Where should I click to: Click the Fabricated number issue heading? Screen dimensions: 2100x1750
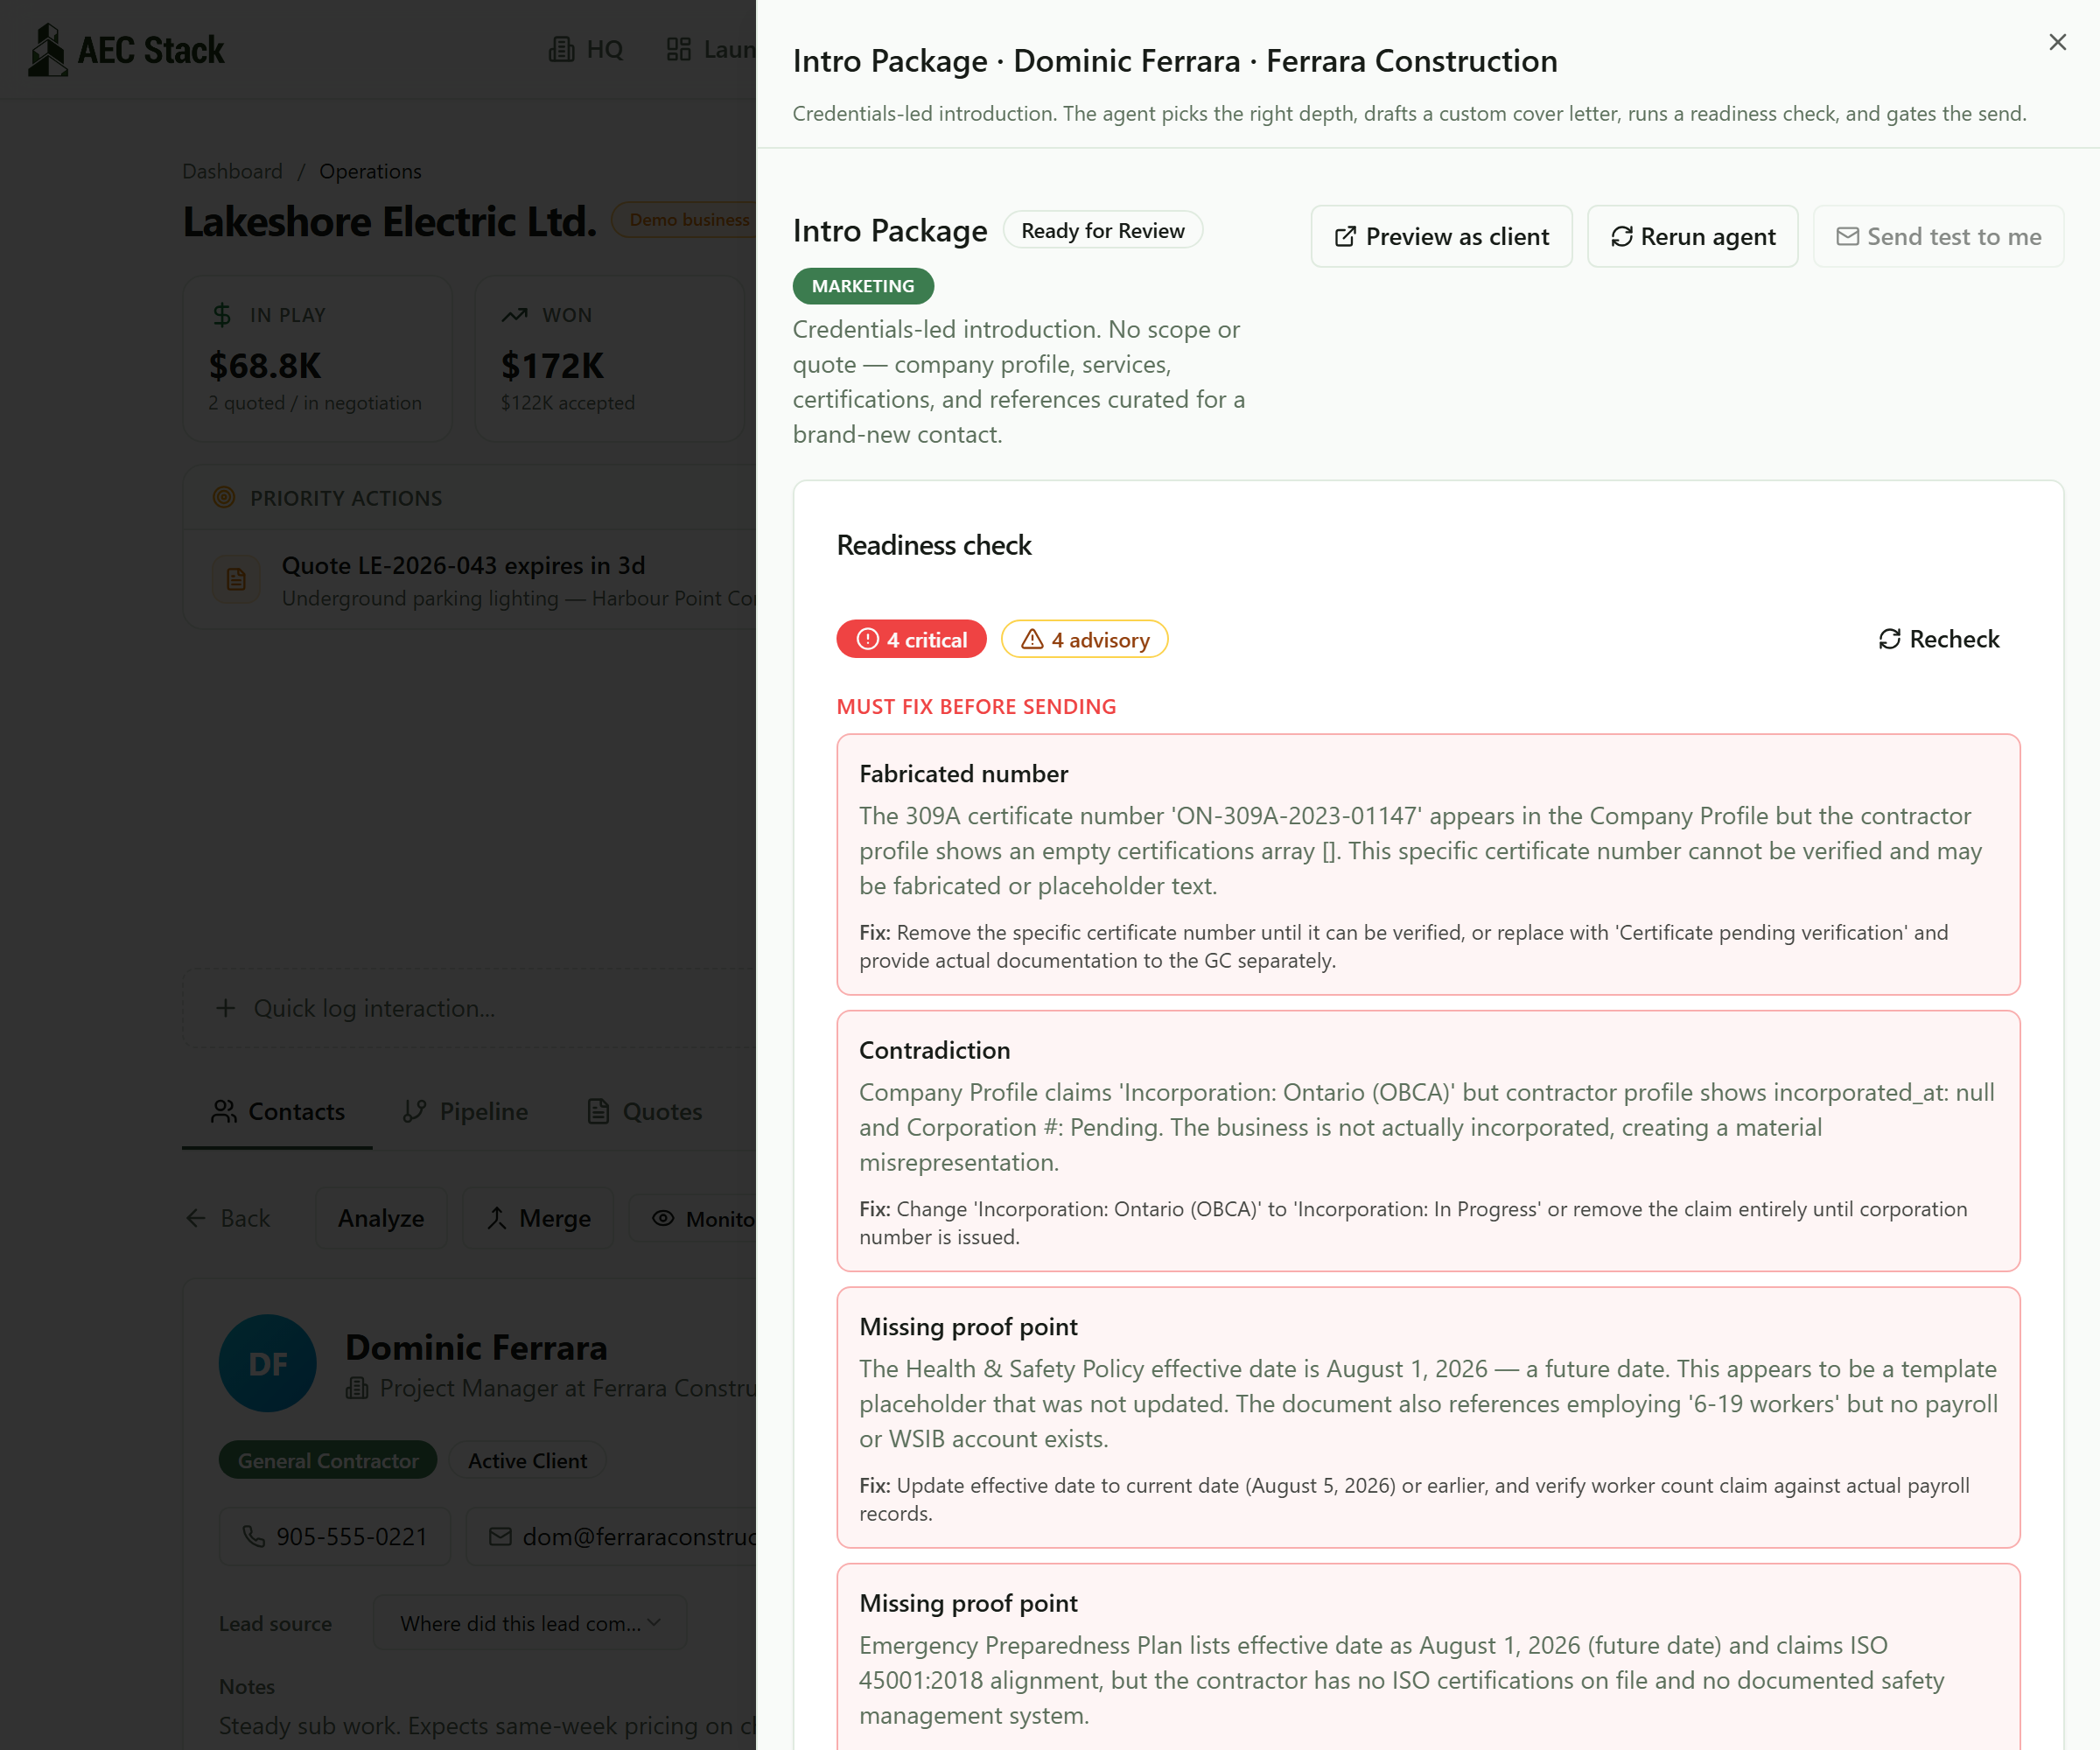[964, 773]
